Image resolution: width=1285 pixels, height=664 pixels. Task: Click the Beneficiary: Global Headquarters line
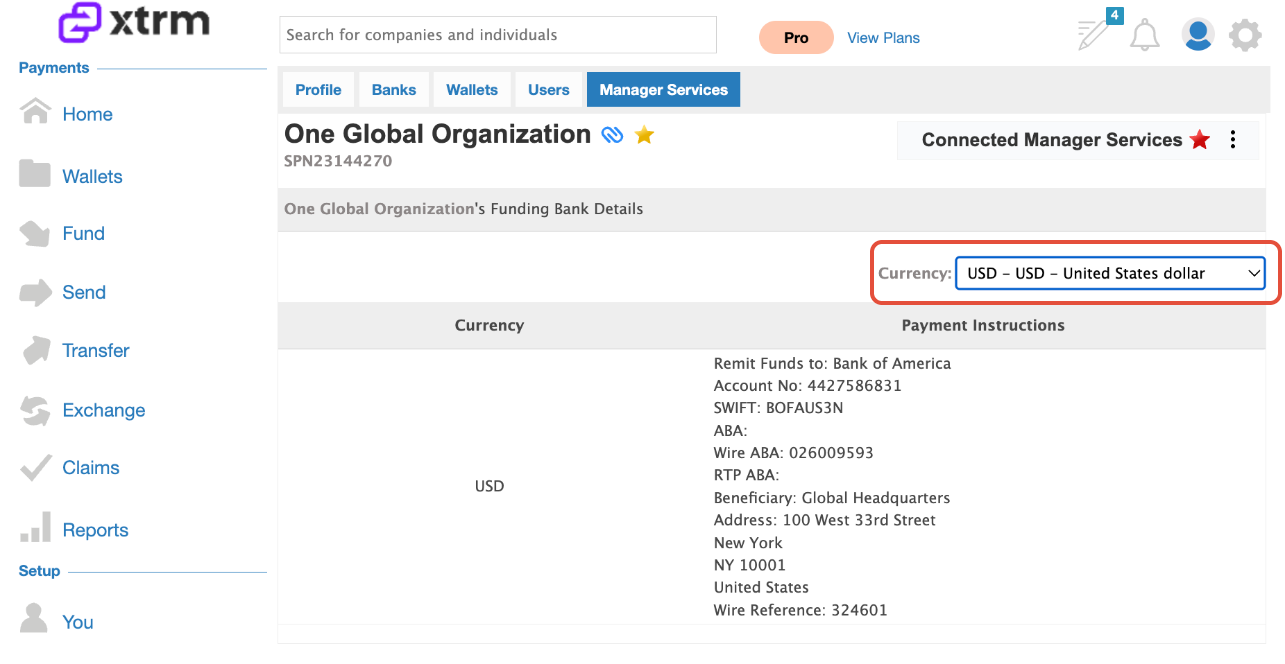[832, 498]
